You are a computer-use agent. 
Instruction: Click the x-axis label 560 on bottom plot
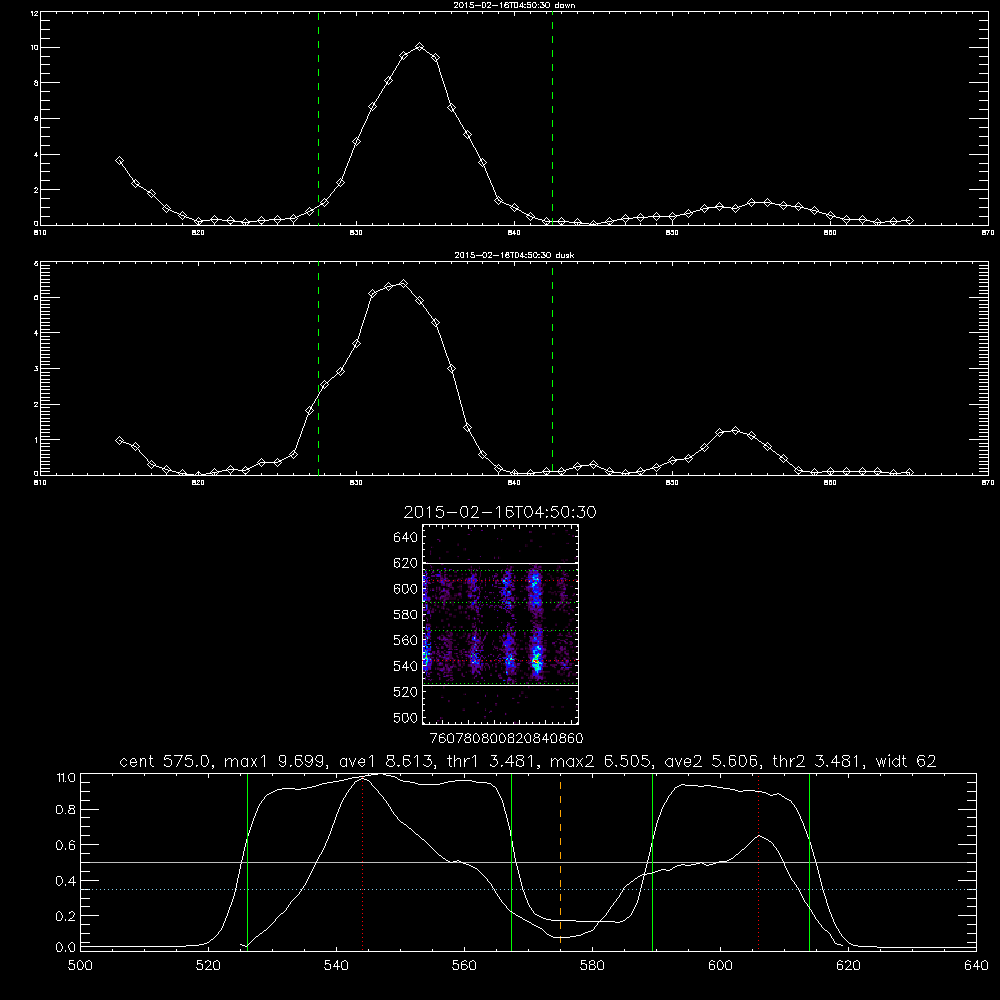tap(464, 966)
